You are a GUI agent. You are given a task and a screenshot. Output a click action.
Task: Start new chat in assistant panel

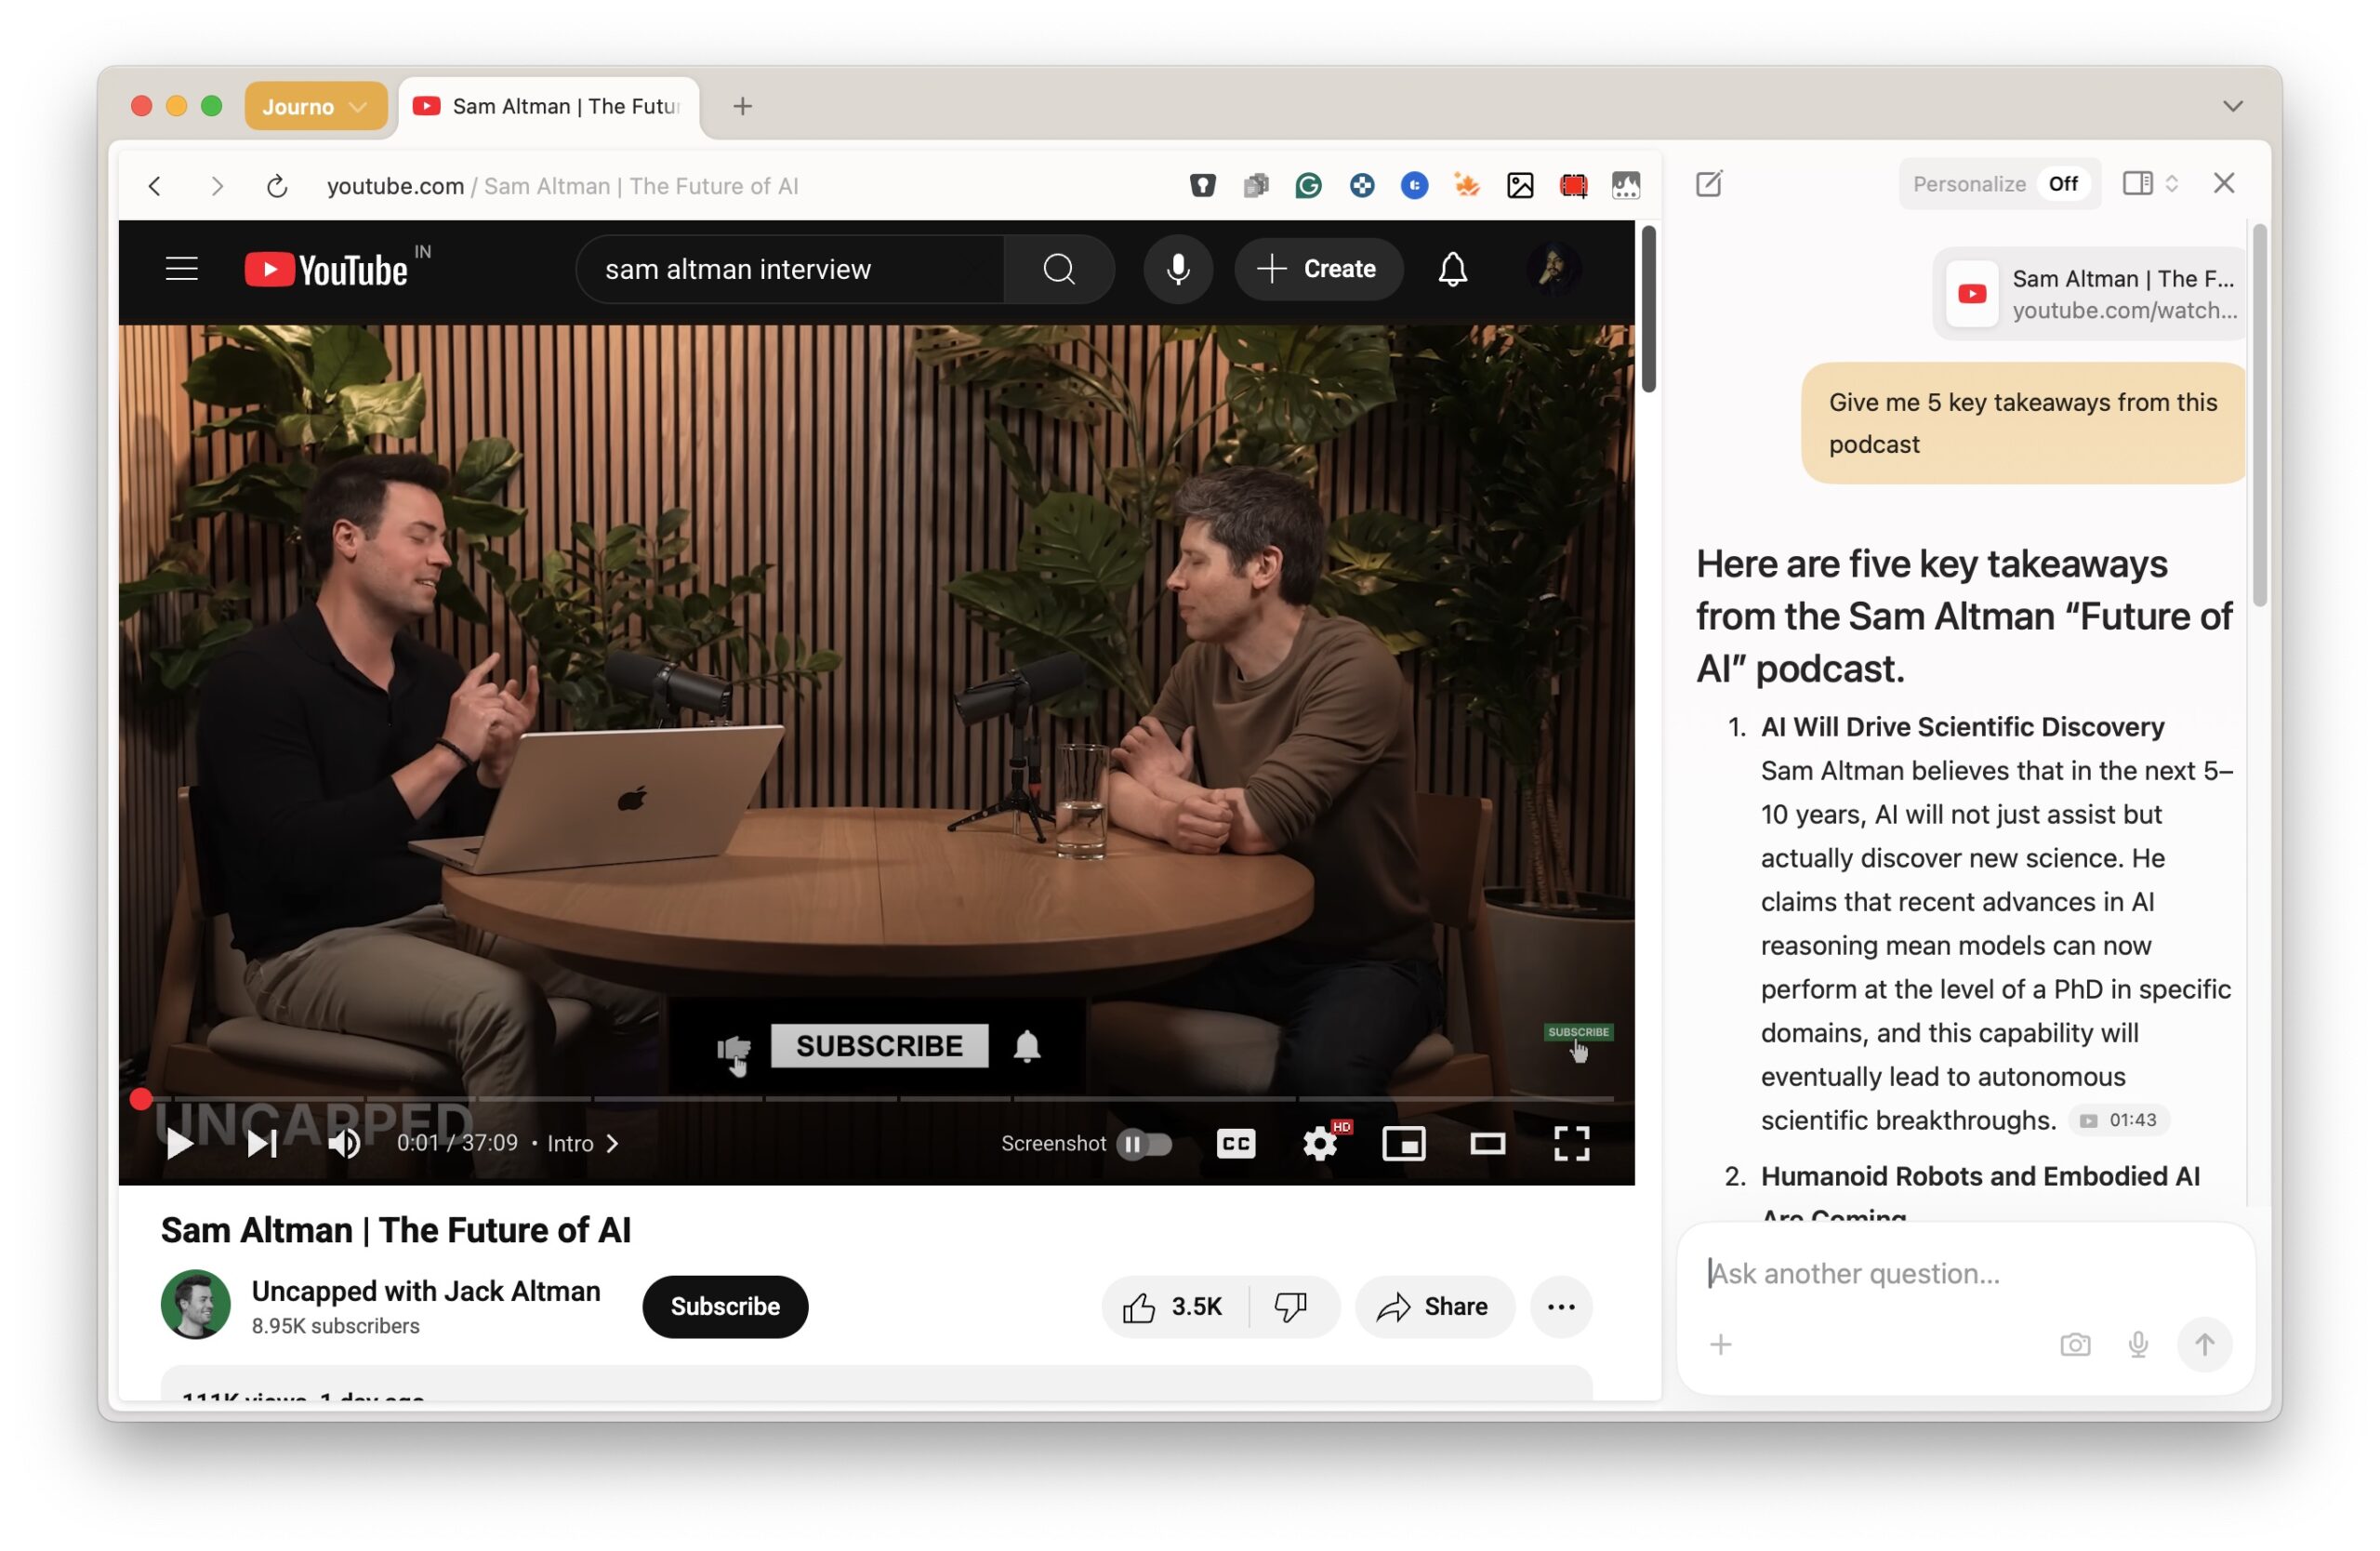pos(1708,184)
